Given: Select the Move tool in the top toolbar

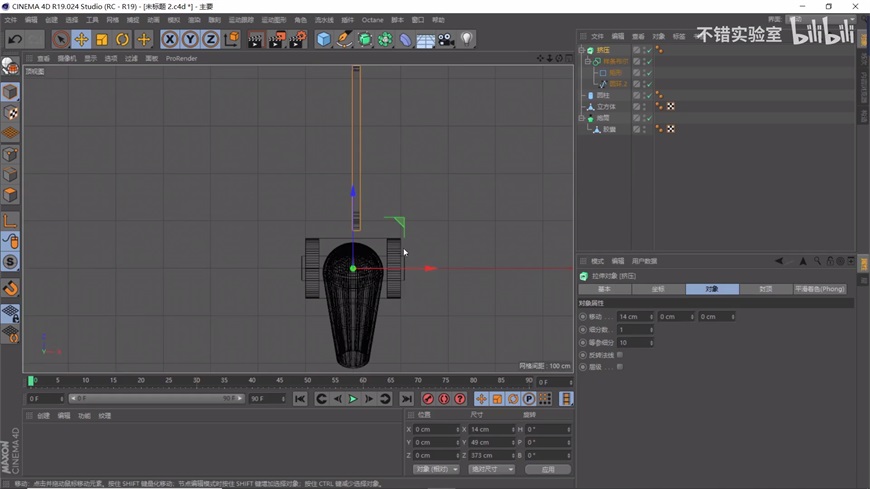Looking at the screenshot, I should [81, 39].
